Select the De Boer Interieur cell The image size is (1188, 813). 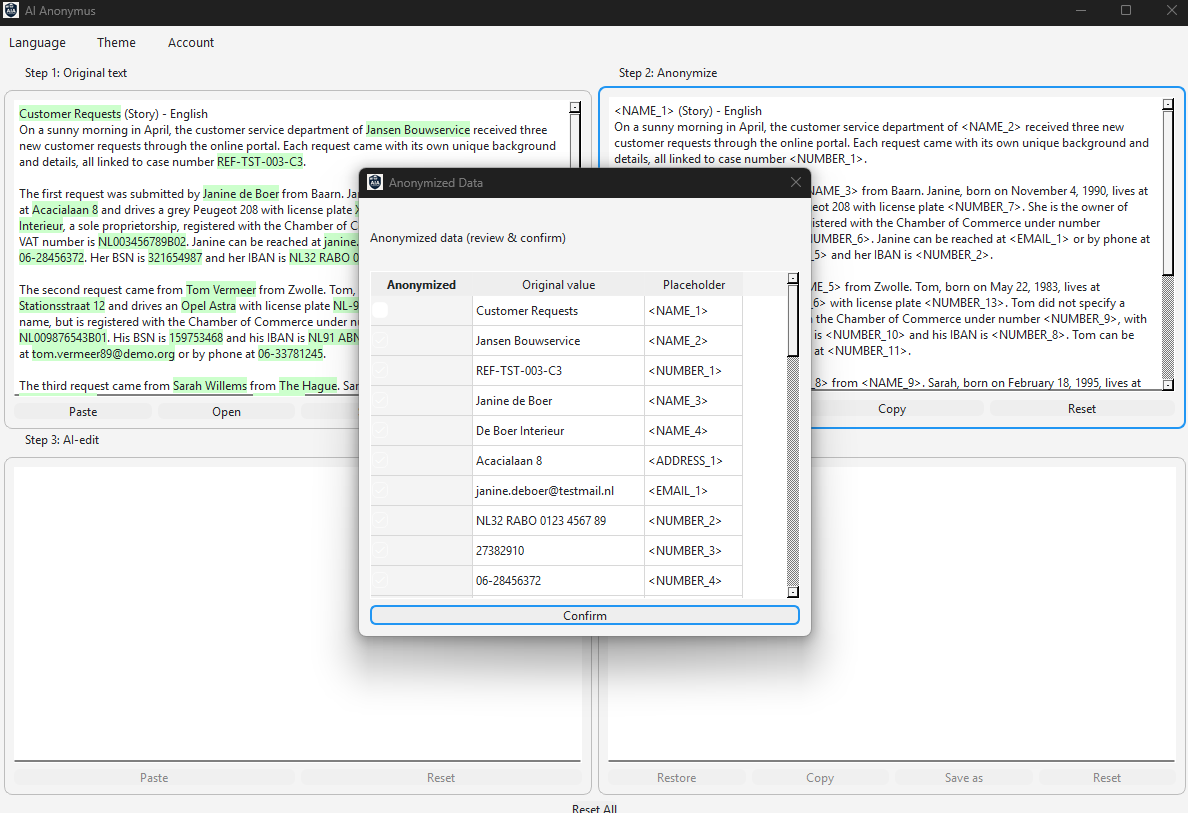558,430
